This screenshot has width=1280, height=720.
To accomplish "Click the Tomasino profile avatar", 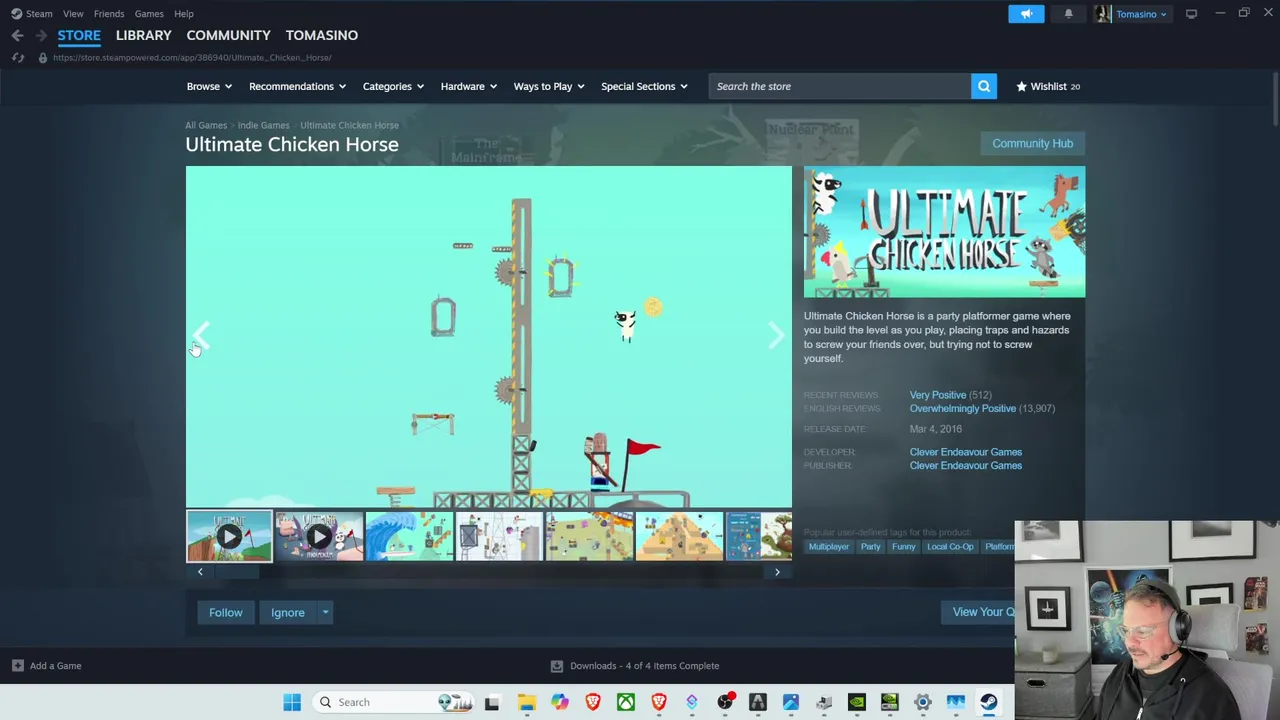I will (1103, 14).
